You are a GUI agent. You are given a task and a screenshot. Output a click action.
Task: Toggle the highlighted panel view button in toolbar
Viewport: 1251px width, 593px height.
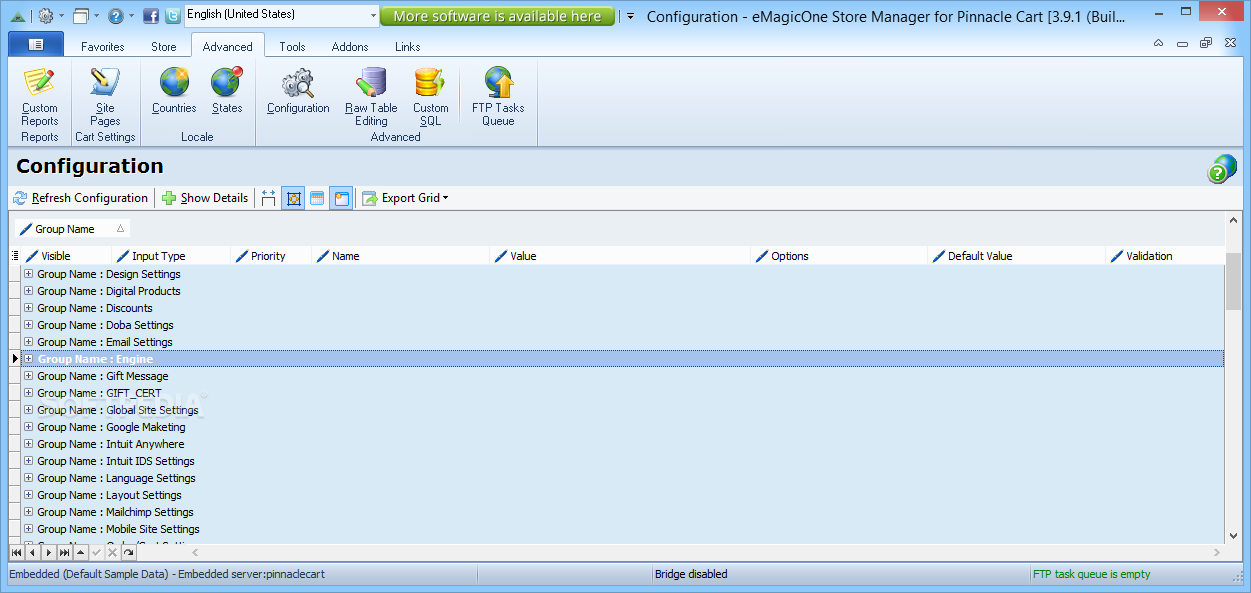pos(341,198)
